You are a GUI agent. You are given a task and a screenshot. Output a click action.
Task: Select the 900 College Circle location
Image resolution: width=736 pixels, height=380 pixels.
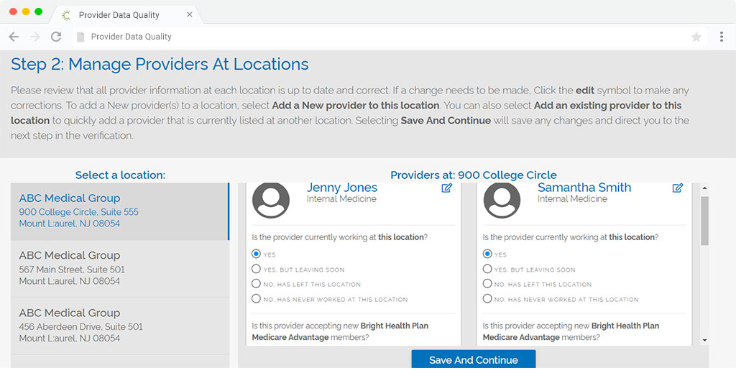click(x=120, y=212)
